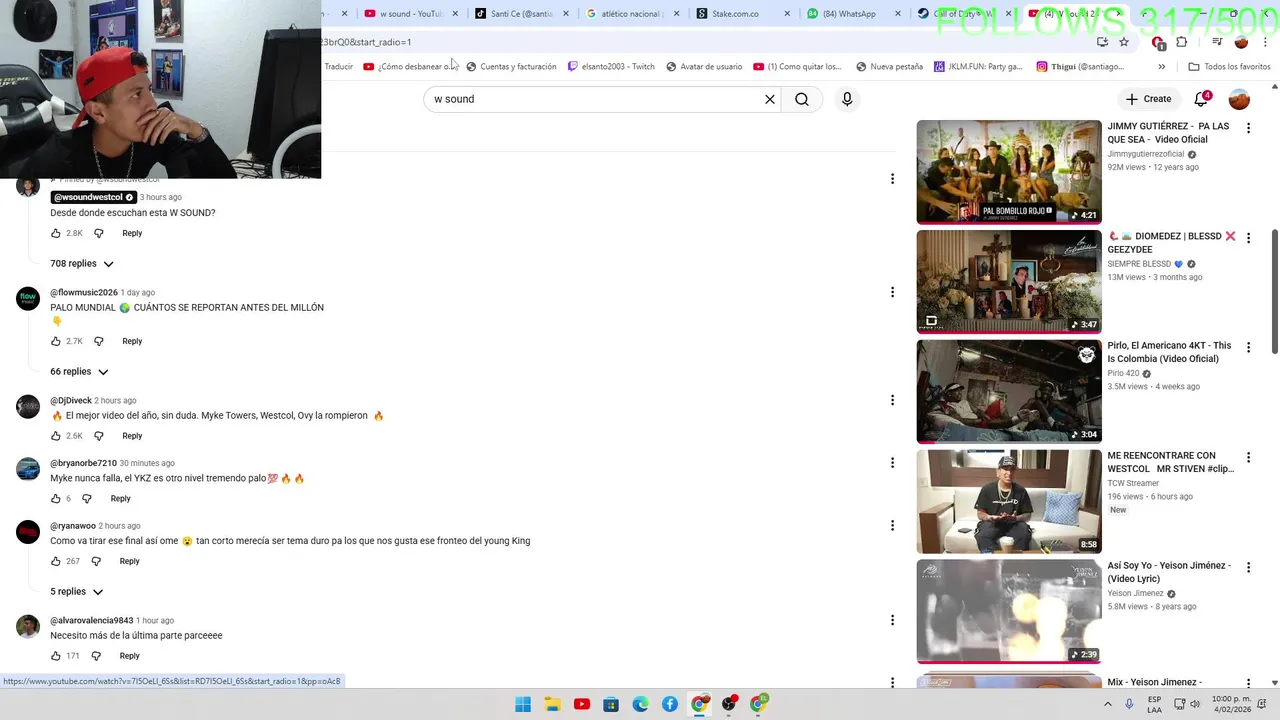Expand the 66 replies thread
1280x720 pixels.
tap(79, 372)
